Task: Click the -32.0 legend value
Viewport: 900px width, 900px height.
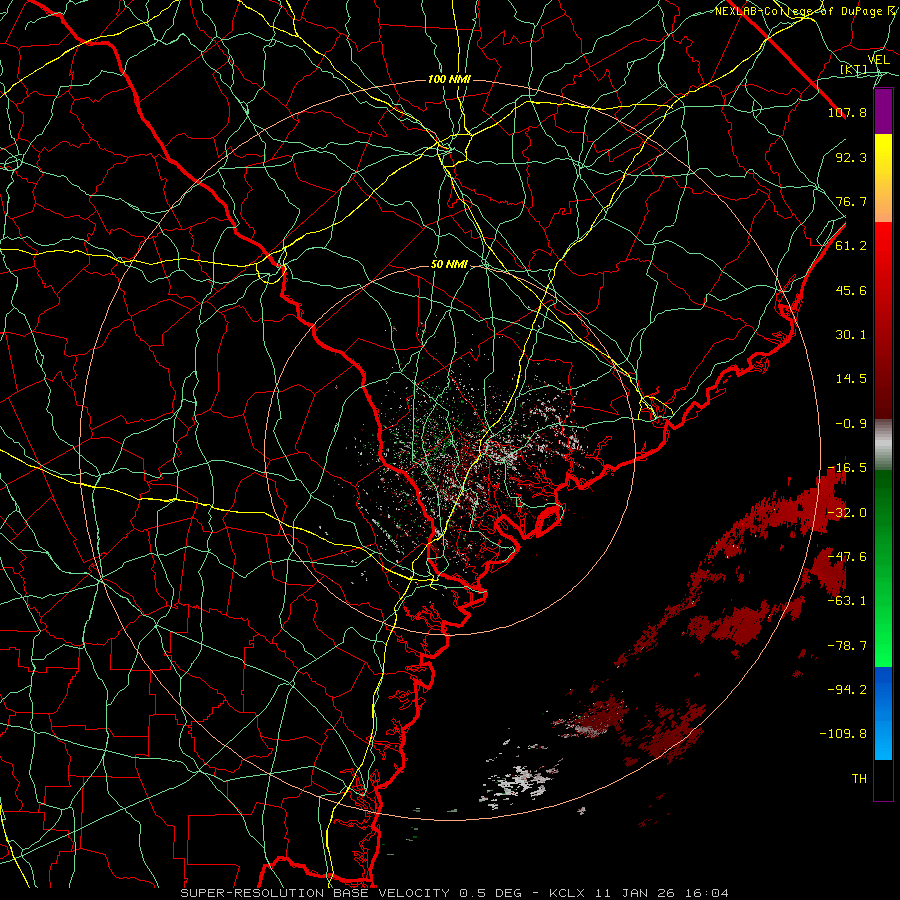Action: (847, 513)
